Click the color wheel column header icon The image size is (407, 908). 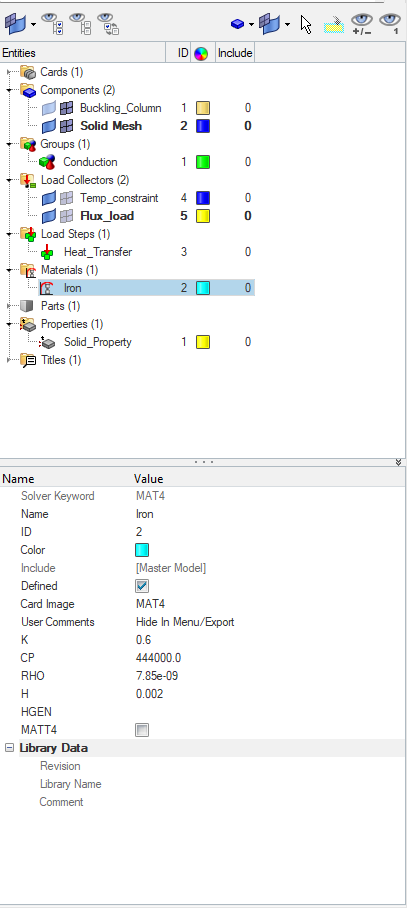click(x=201, y=53)
